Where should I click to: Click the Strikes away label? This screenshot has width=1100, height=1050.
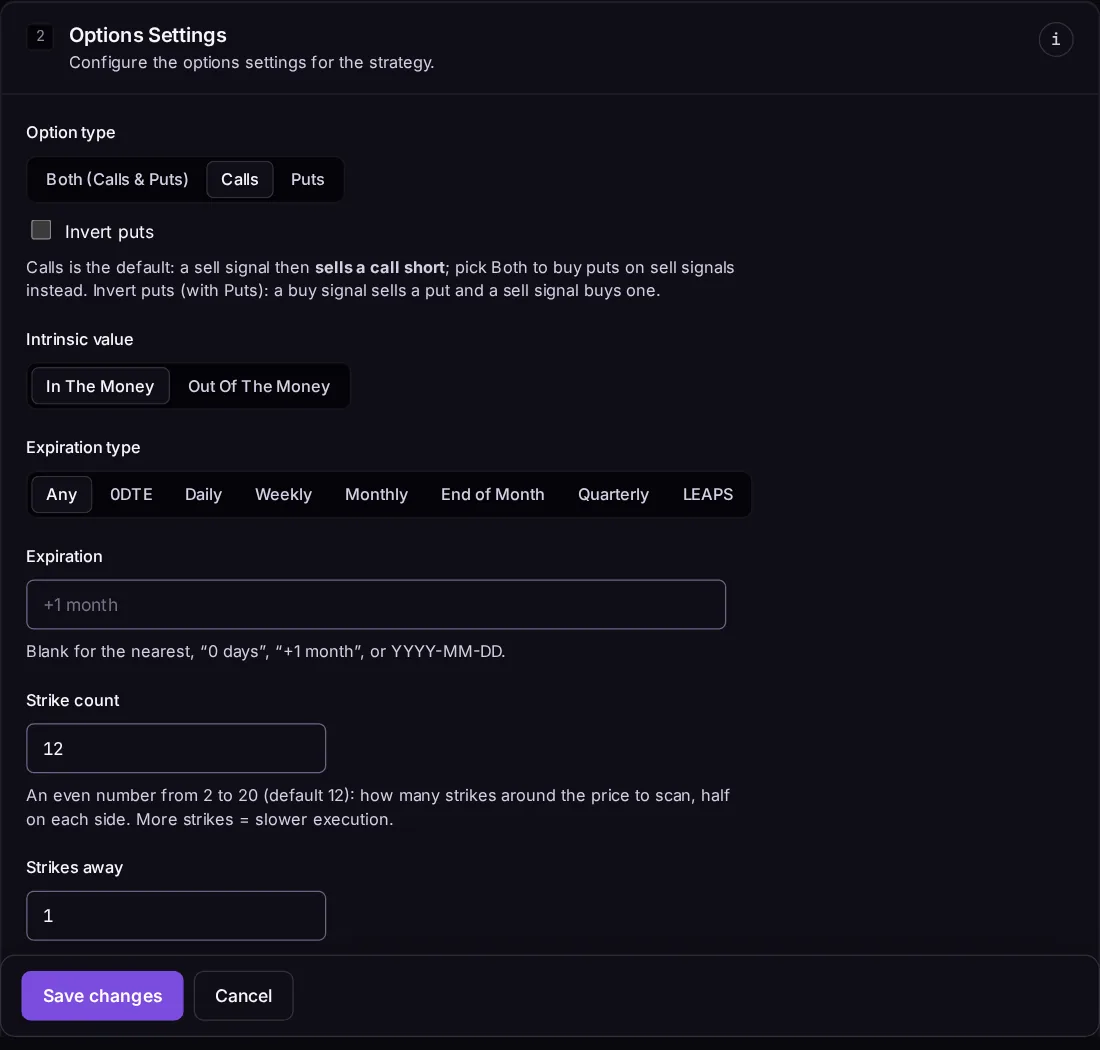(74, 868)
